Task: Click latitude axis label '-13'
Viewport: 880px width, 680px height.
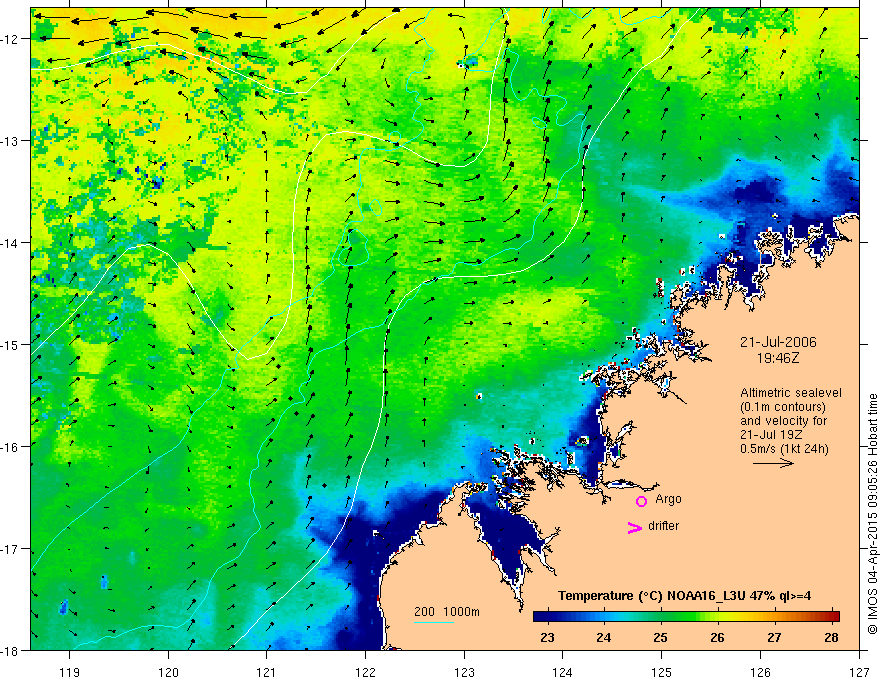Action: click(x=10, y=141)
